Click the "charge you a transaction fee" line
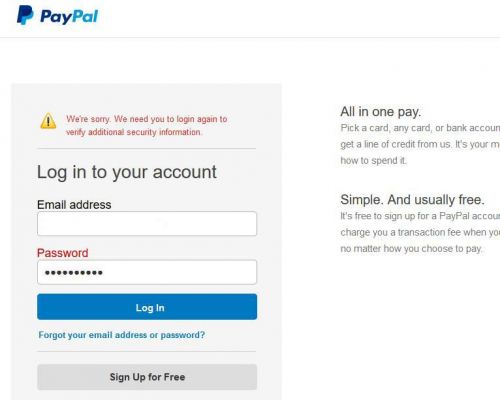 point(420,232)
